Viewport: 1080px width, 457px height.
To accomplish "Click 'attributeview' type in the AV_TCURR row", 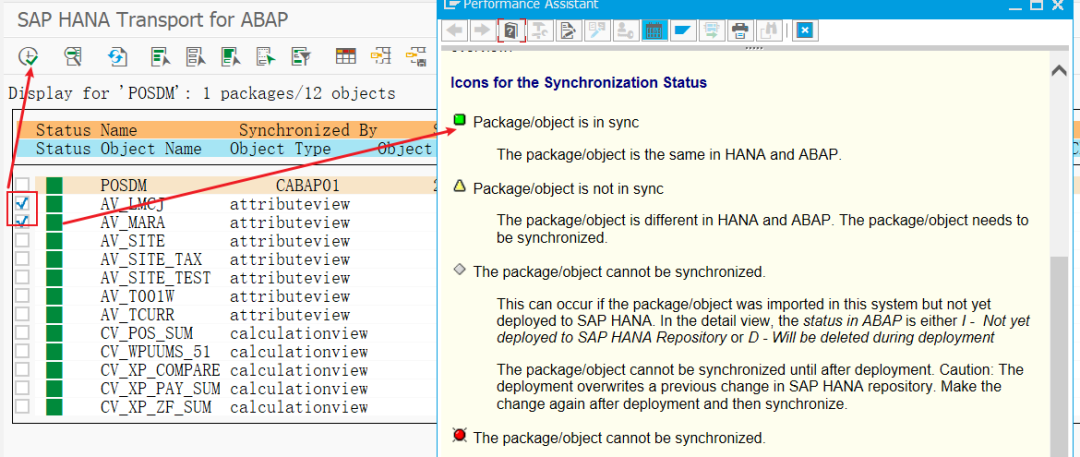I will pos(290,315).
